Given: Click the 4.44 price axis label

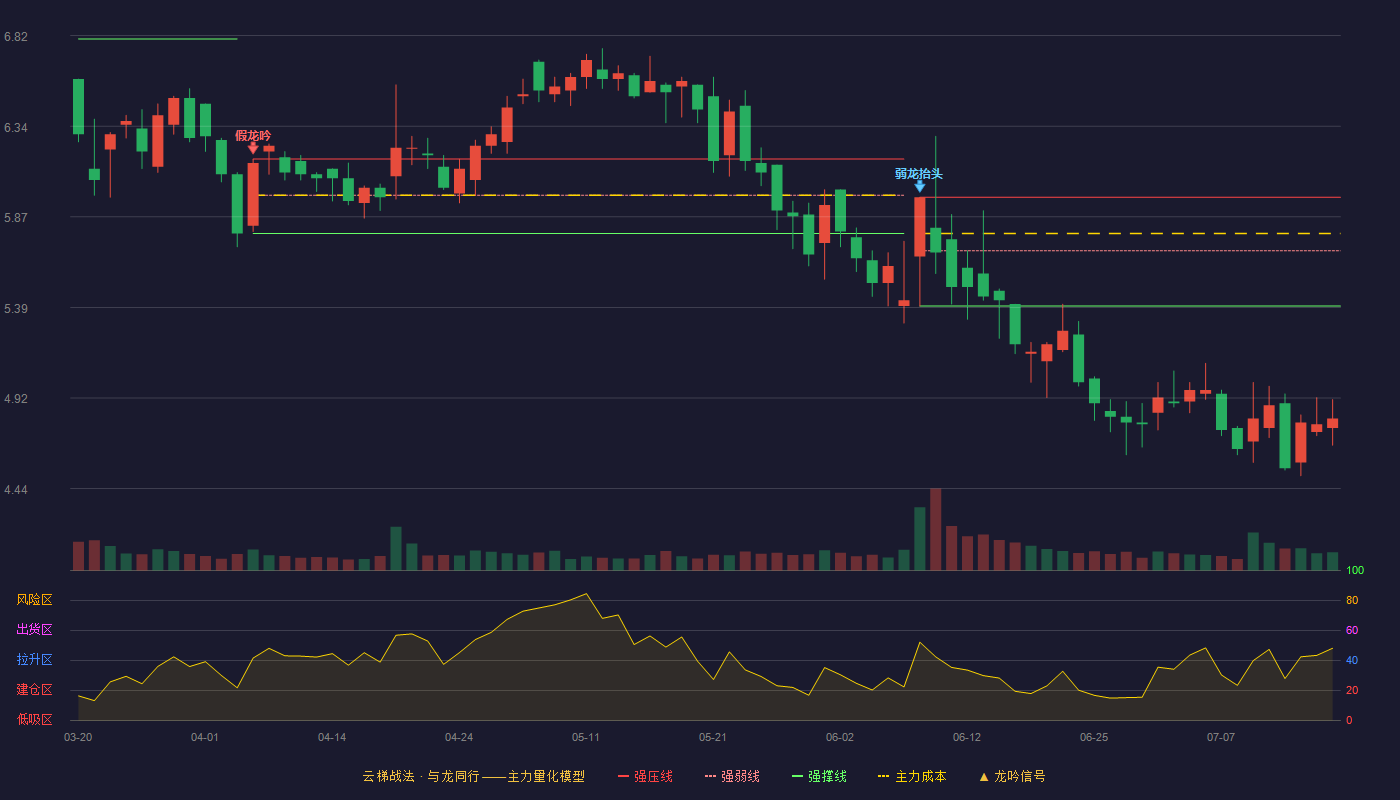Looking at the screenshot, I should (x=16, y=490).
